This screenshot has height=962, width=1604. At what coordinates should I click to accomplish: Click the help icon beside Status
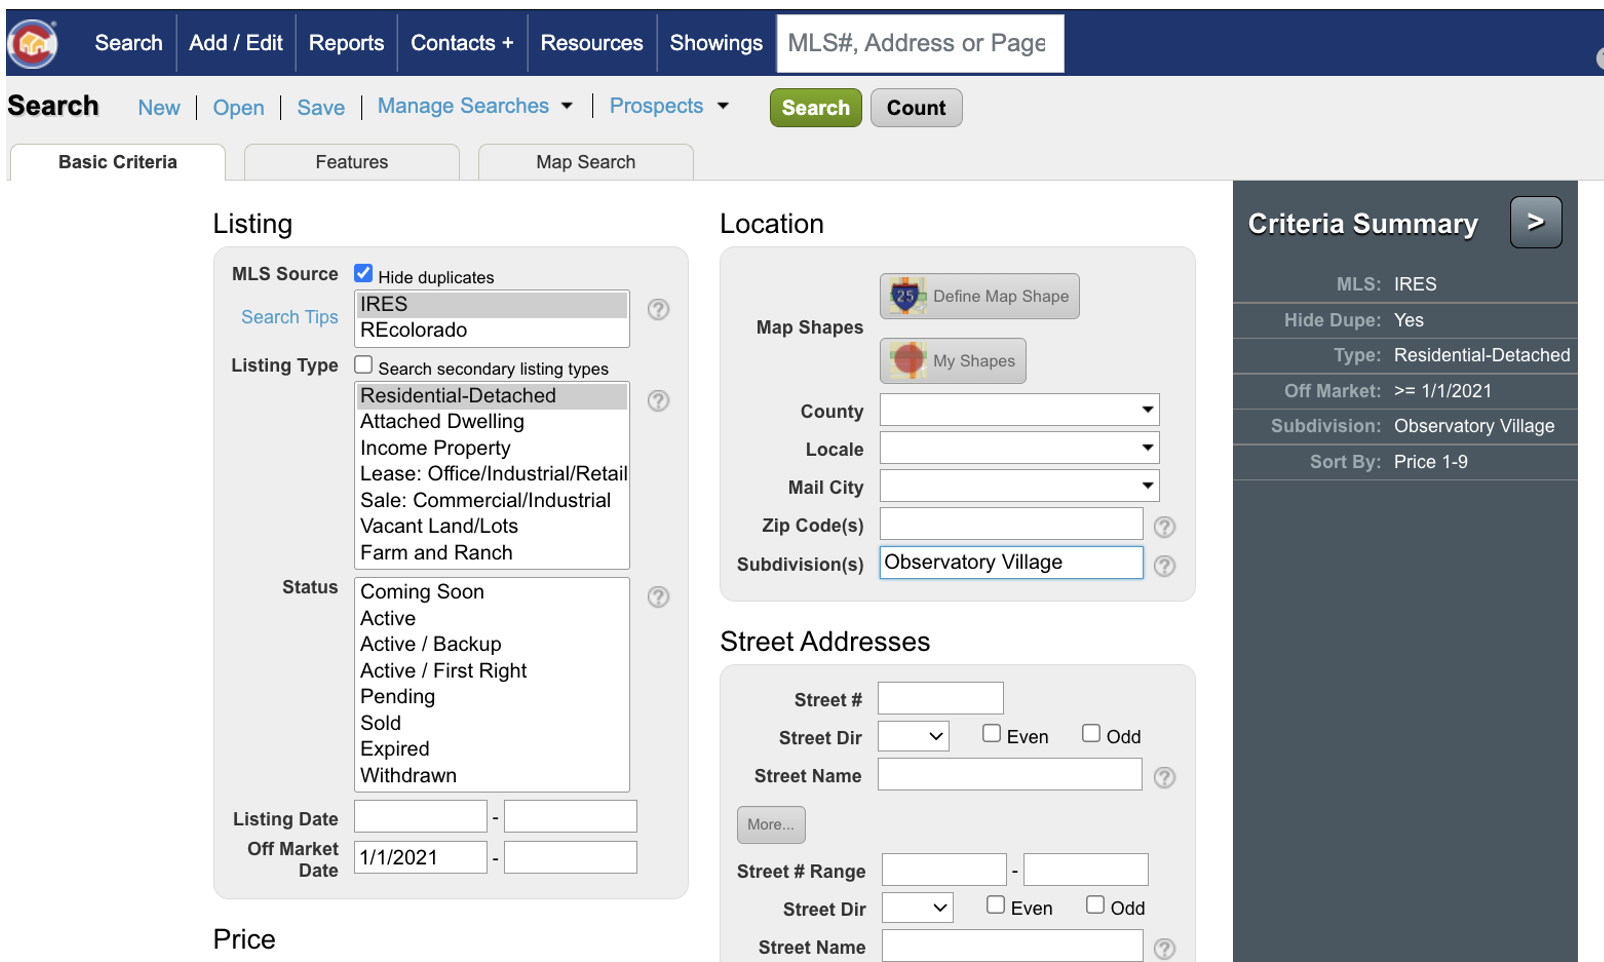(x=658, y=597)
